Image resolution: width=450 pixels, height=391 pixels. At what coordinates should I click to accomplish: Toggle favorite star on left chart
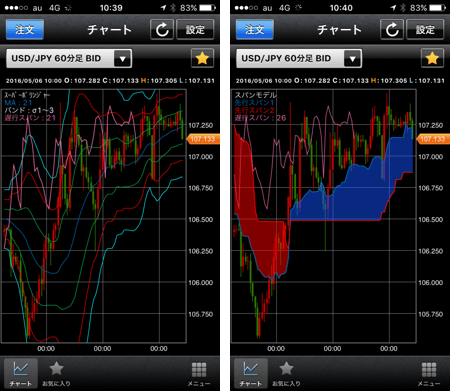tap(202, 58)
